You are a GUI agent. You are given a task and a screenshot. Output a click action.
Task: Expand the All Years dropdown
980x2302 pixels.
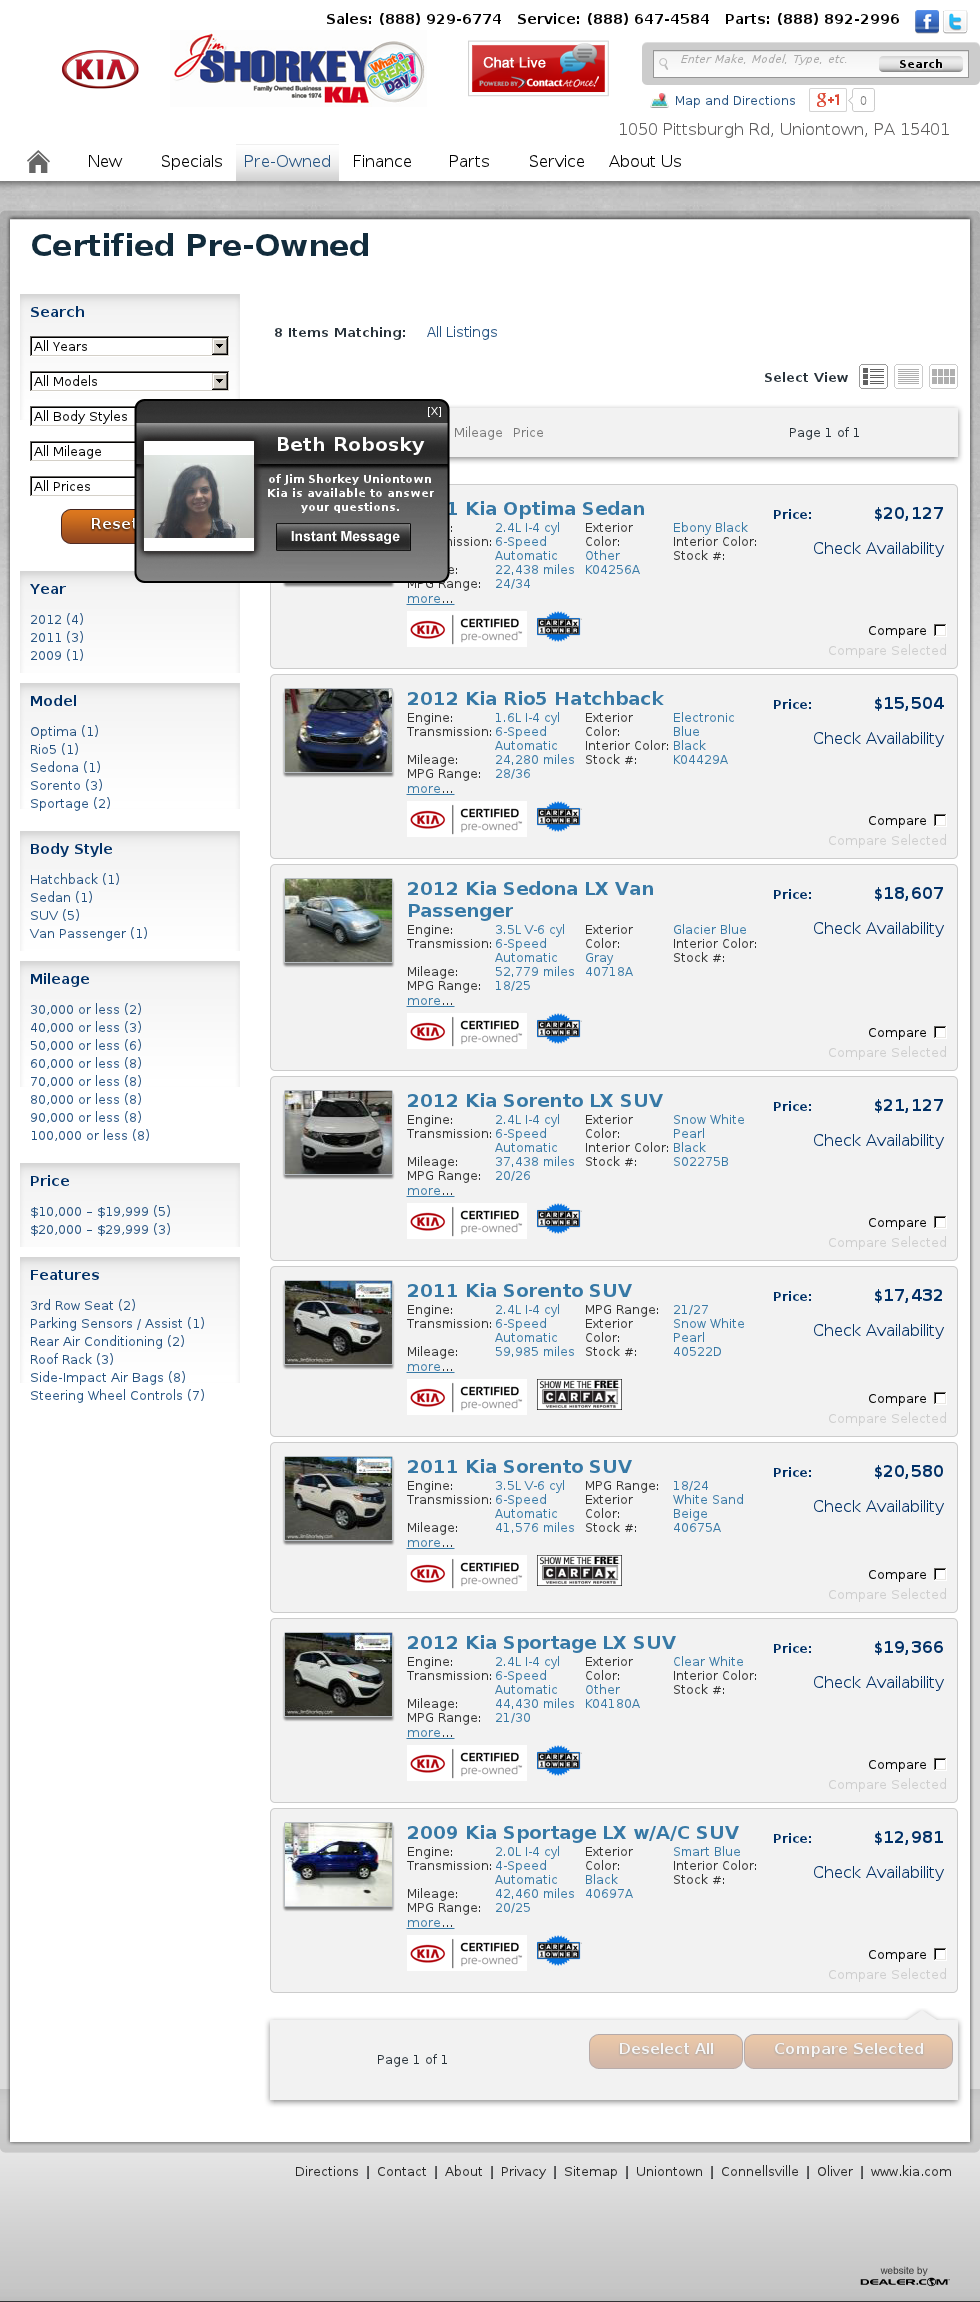[129, 346]
